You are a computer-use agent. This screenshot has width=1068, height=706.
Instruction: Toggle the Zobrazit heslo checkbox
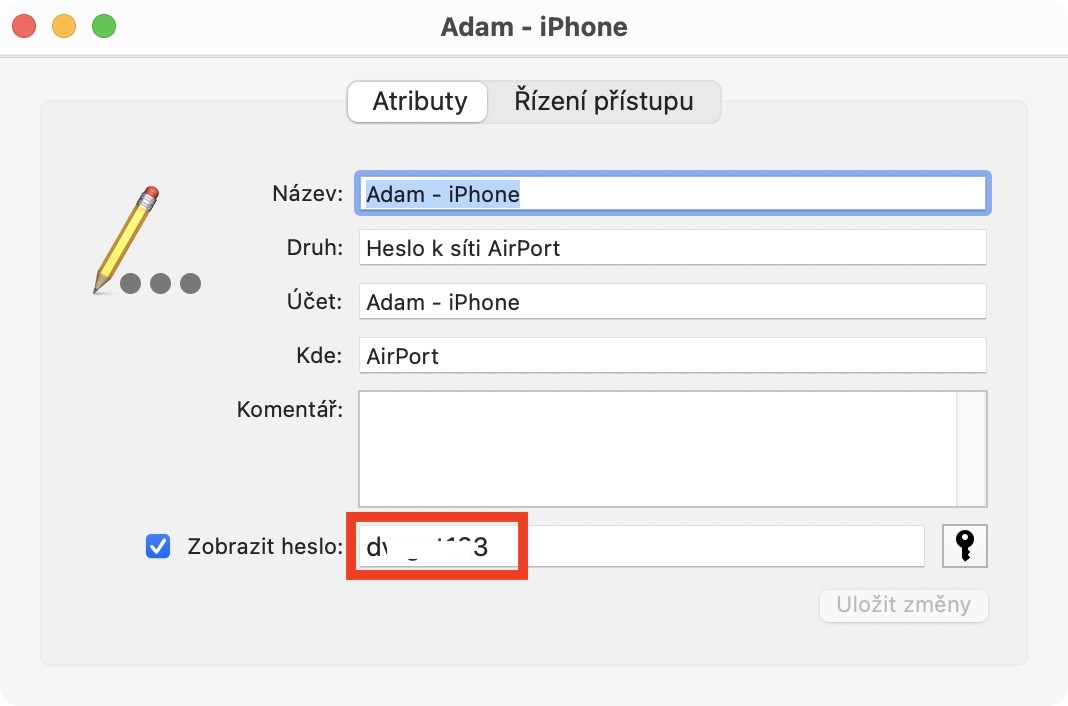point(158,546)
